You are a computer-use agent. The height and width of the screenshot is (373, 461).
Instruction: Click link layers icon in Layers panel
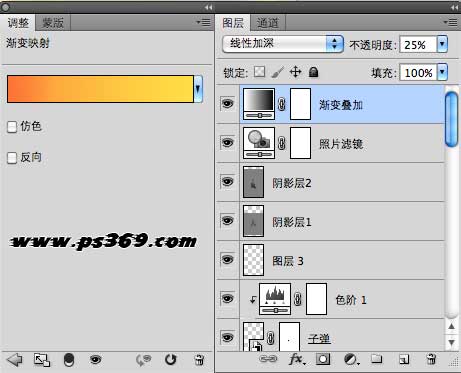click(x=268, y=359)
